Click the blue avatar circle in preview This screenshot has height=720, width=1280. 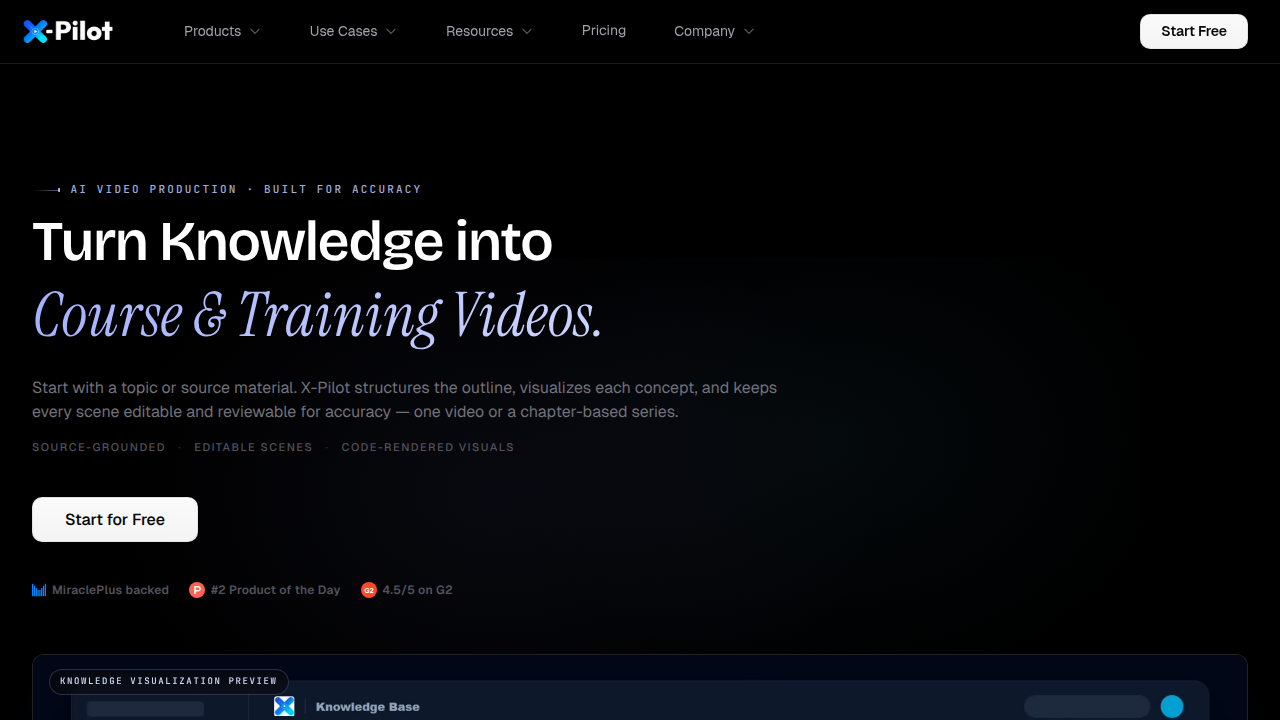(1172, 706)
